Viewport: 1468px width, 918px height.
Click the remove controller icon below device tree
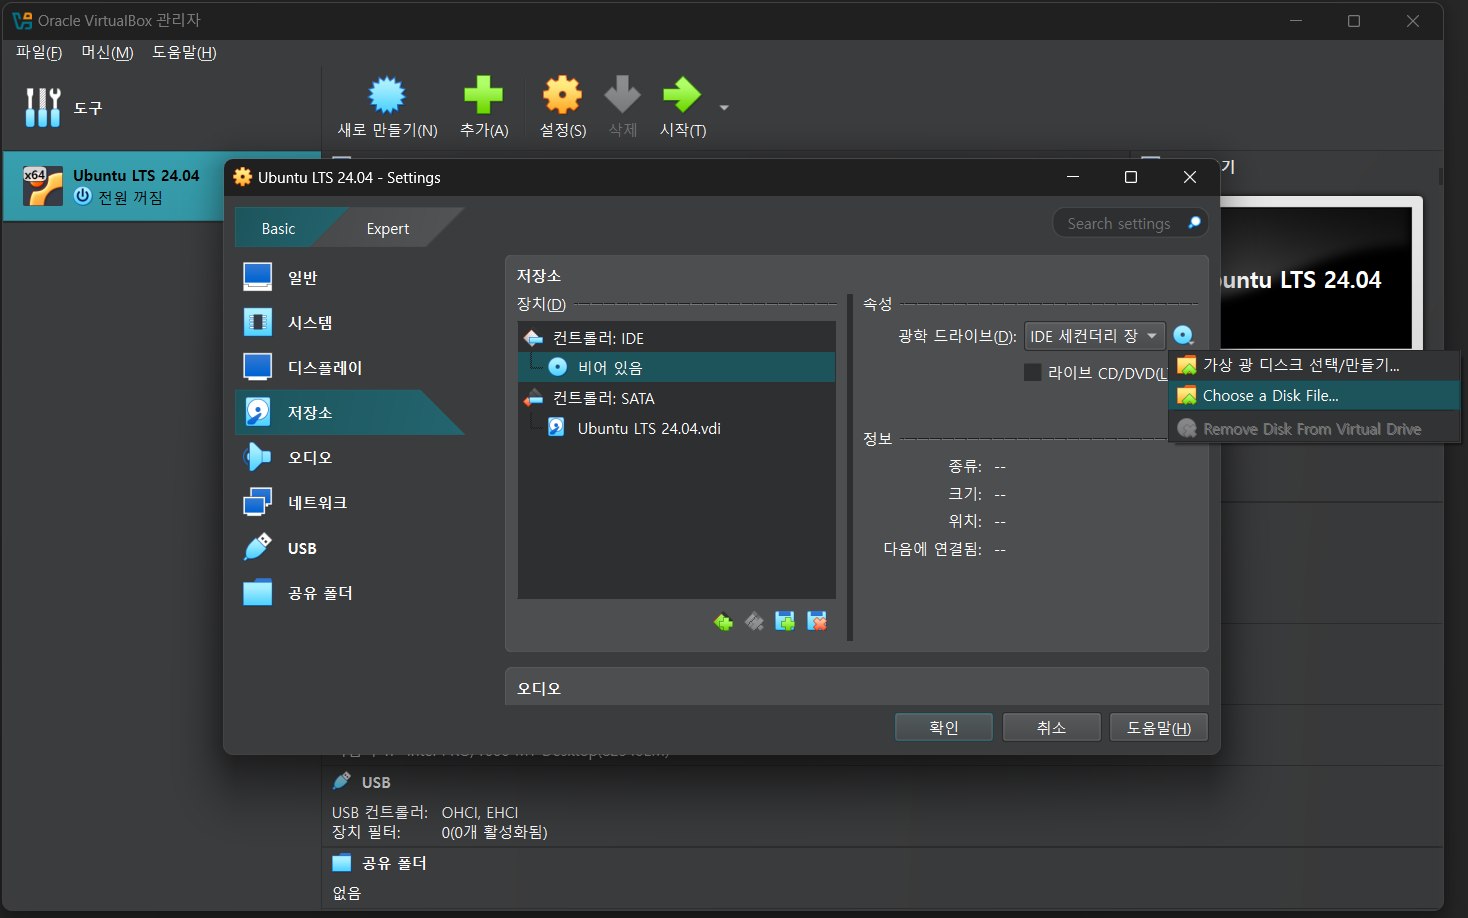(x=754, y=622)
